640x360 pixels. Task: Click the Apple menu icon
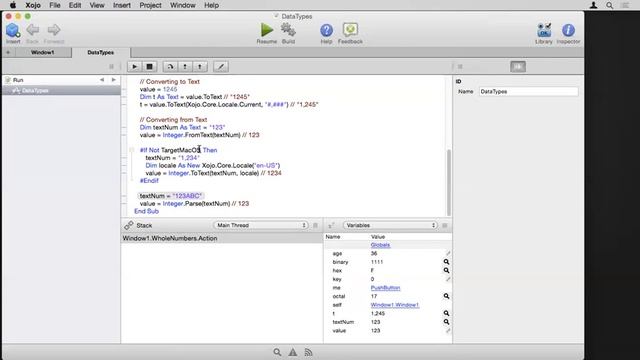tap(13, 5)
